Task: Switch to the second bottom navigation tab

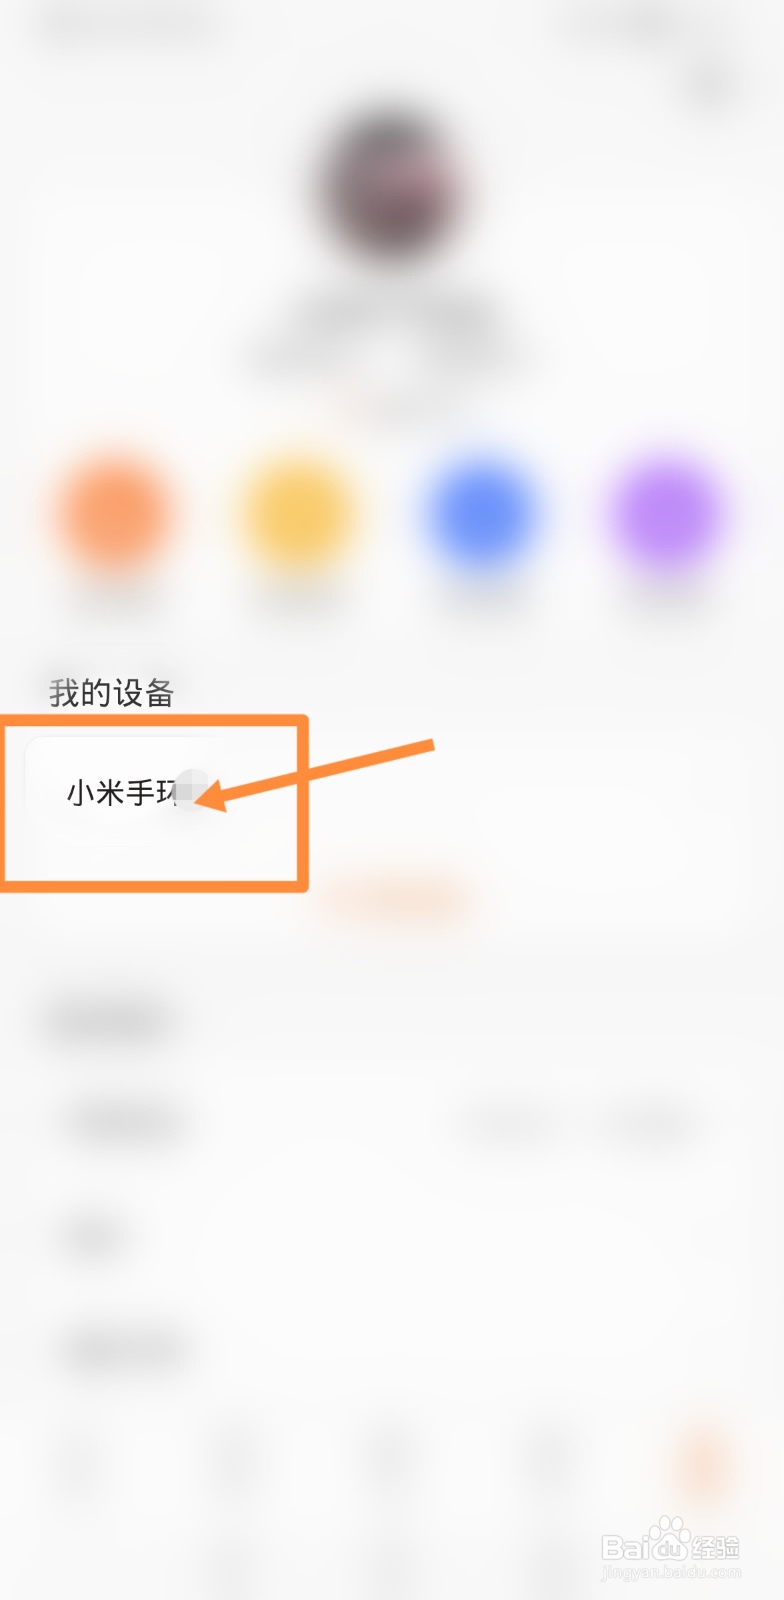Action: click(x=235, y=1460)
